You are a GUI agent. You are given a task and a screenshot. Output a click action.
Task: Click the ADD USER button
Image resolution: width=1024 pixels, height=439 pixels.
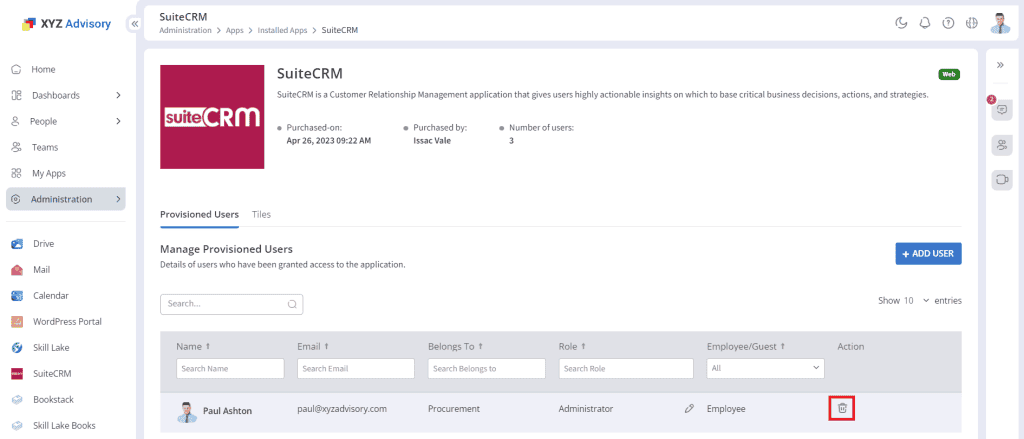click(x=928, y=253)
